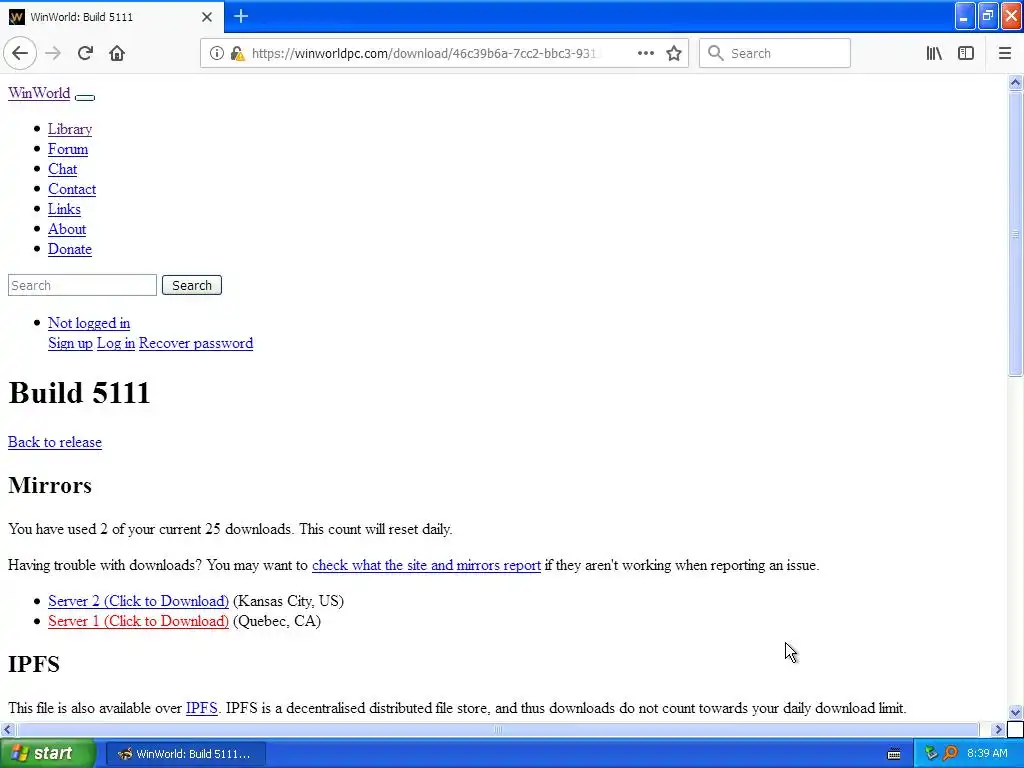This screenshot has height=768, width=1024.
Task: Open the Library bookshelf icon
Action: point(934,53)
